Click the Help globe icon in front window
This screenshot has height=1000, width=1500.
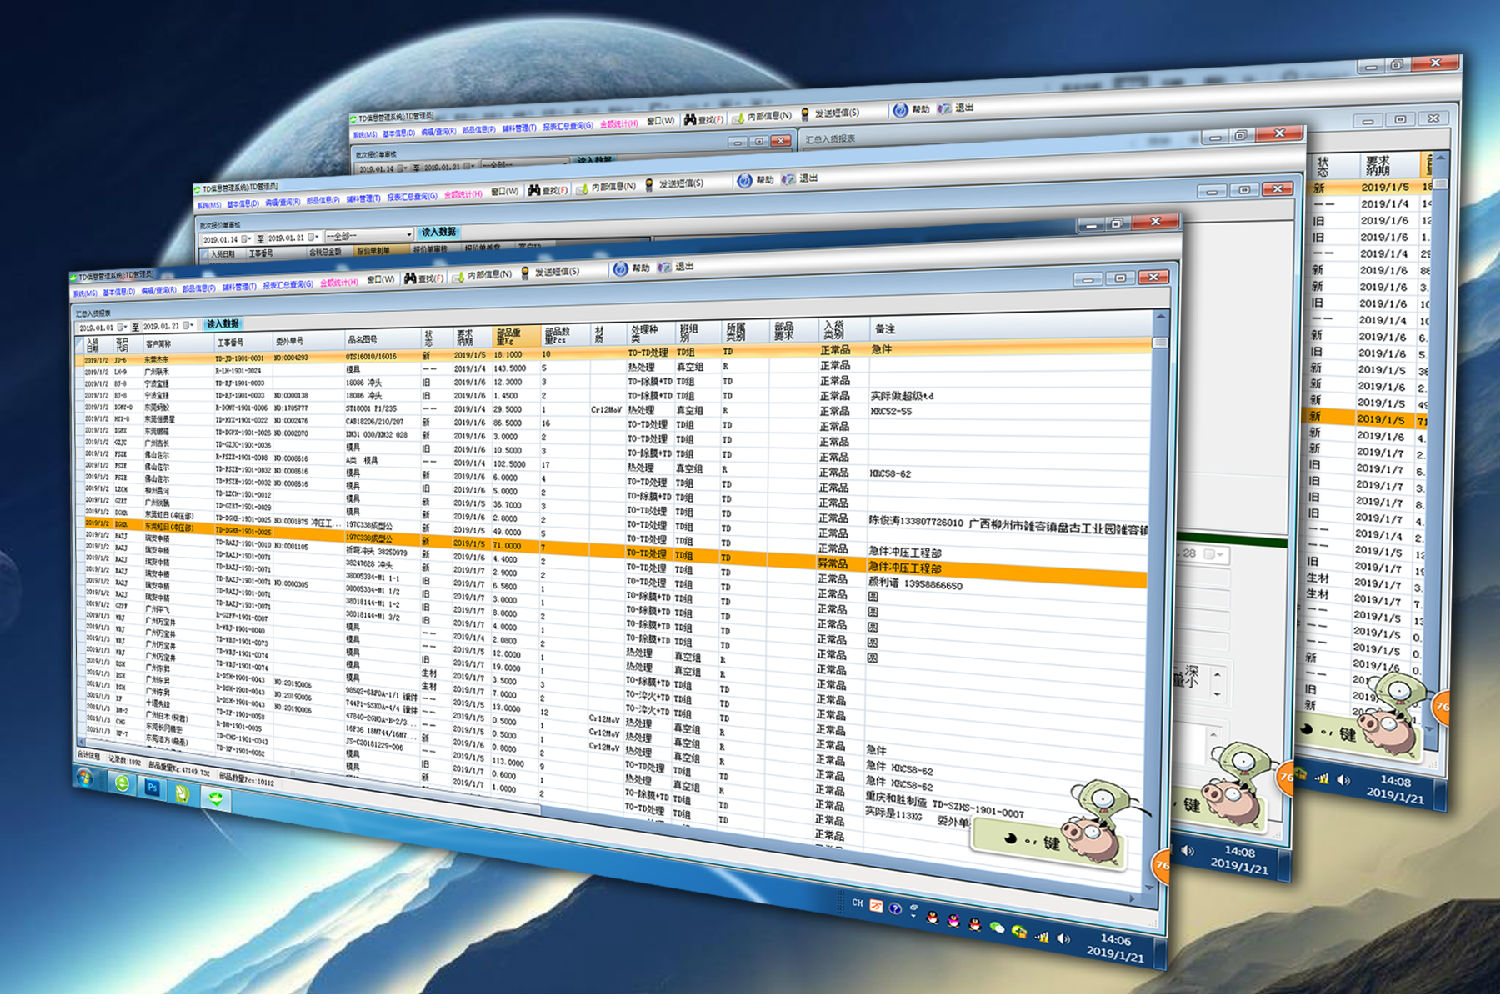[620, 269]
